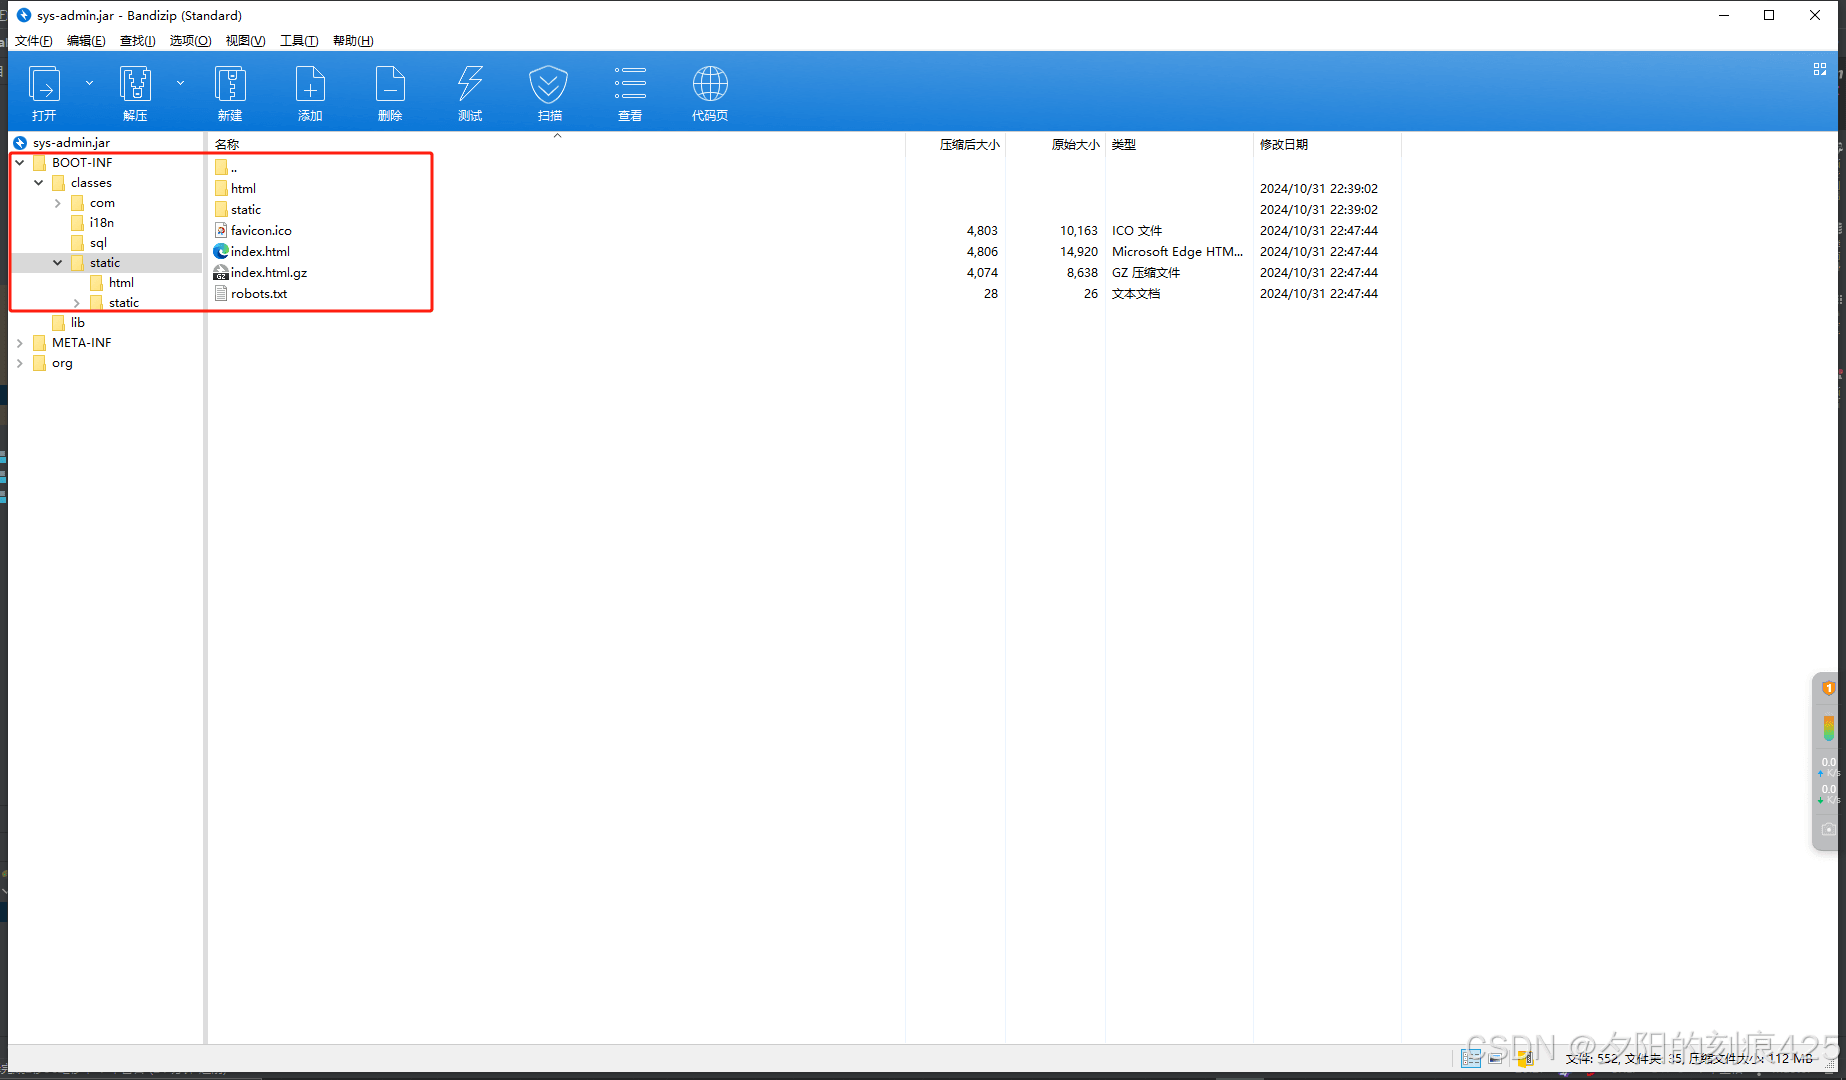Sort by the 原始大小 column header
The image size is (1846, 1080).
point(1075,145)
